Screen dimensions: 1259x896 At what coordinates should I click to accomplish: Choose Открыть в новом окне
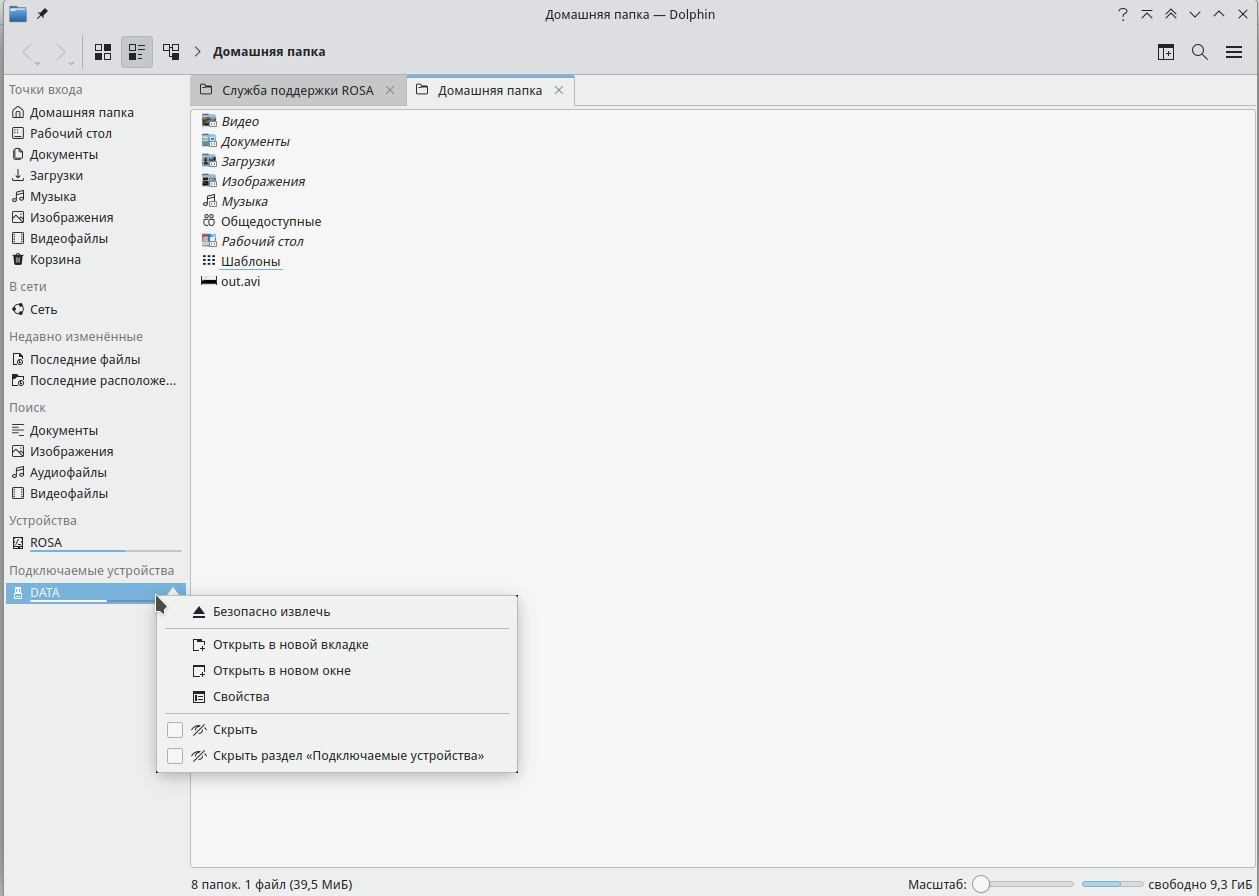pyautogui.click(x=336, y=670)
